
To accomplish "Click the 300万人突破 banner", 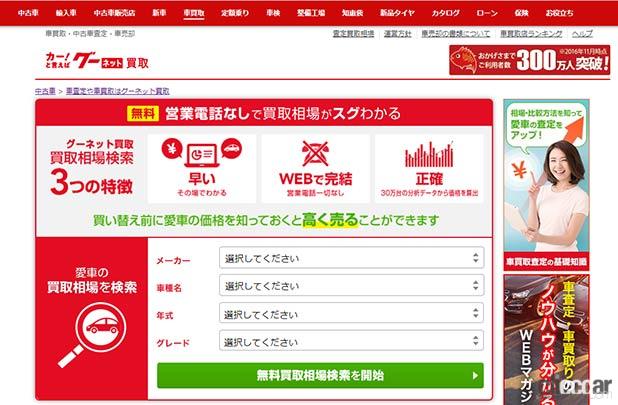I will 529,60.
